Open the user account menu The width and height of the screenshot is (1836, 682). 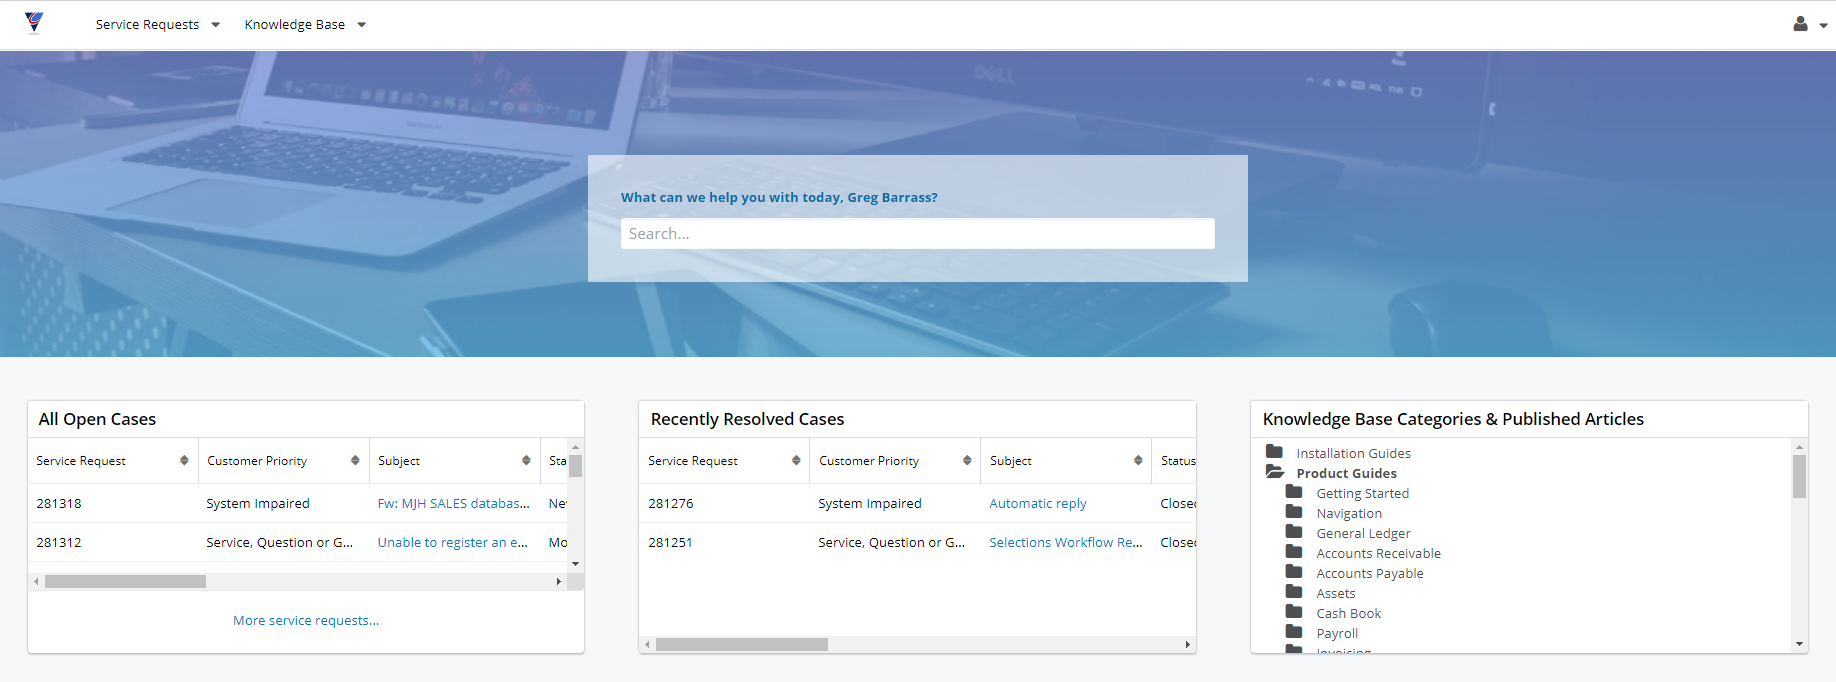[1810, 24]
